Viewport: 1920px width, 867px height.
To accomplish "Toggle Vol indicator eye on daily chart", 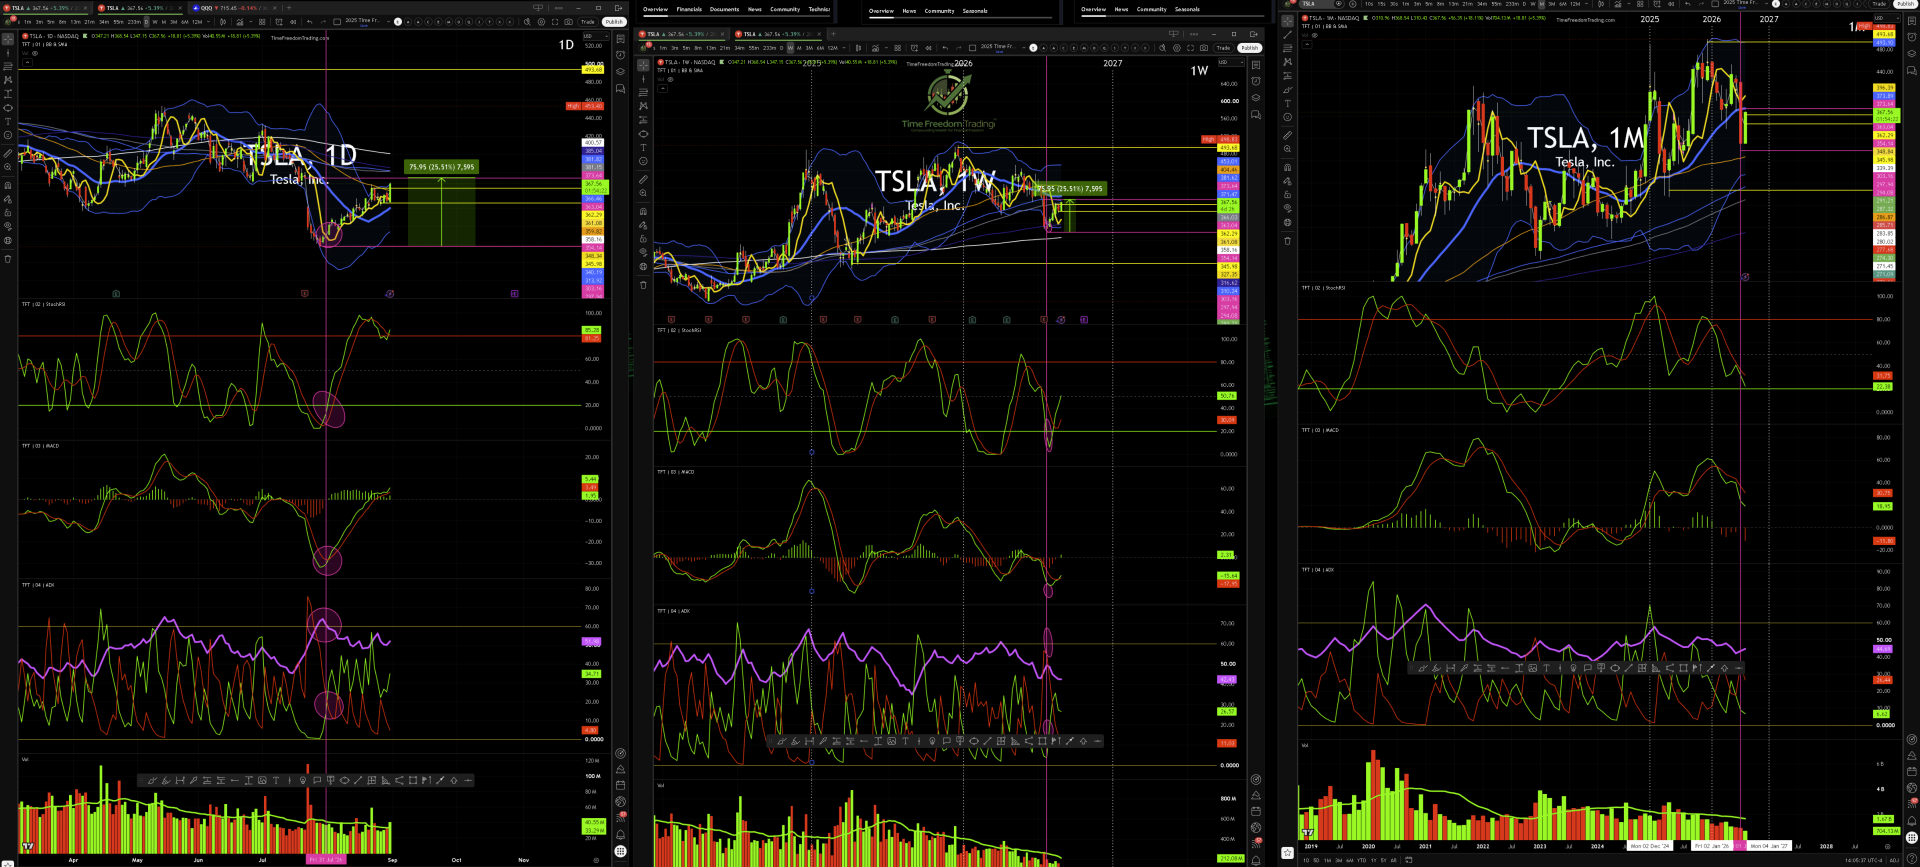I will tap(35, 53).
